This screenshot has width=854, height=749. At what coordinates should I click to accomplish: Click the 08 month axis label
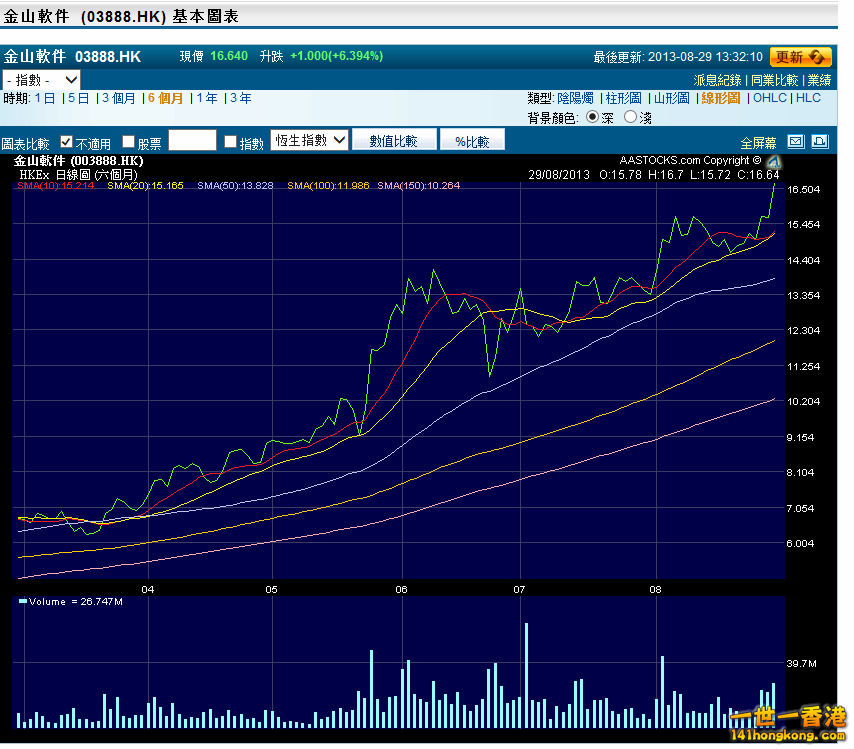coord(655,589)
